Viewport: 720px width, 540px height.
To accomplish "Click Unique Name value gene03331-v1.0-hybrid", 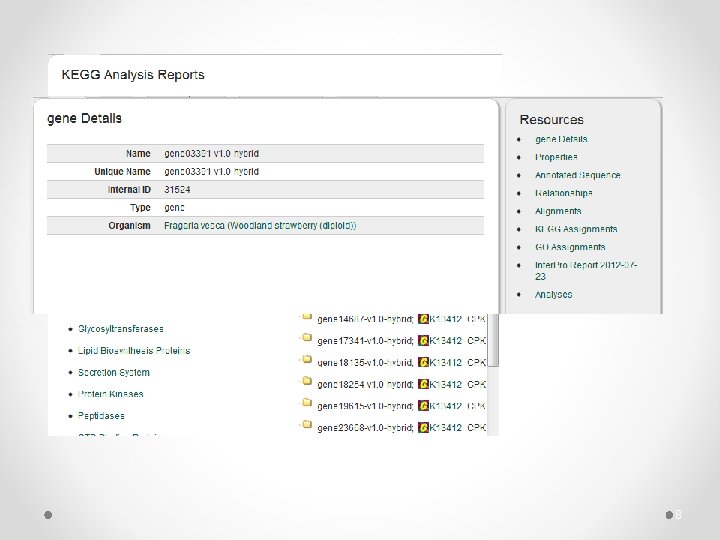I will (212, 171).
